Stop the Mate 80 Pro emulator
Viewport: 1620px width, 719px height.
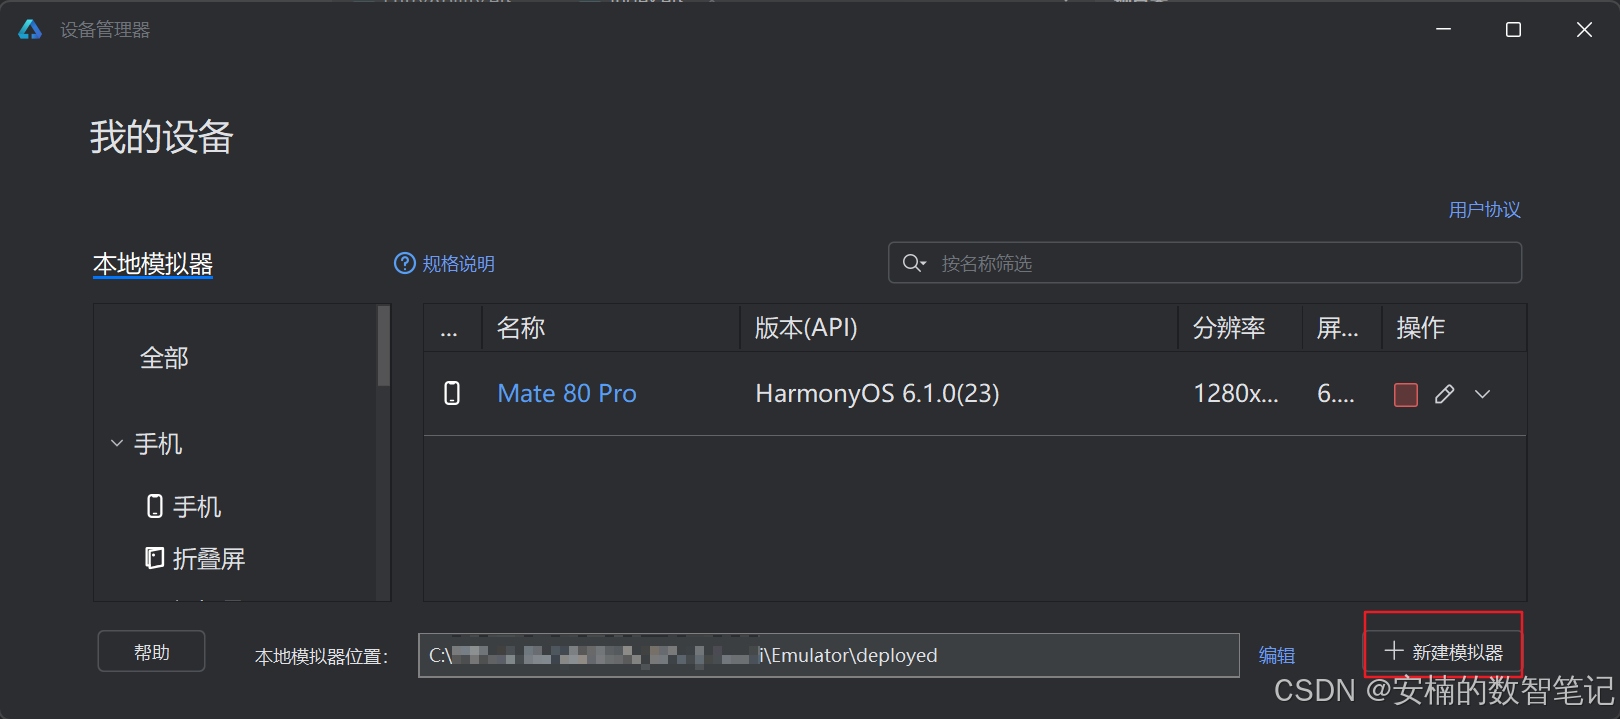point(1405,394)
